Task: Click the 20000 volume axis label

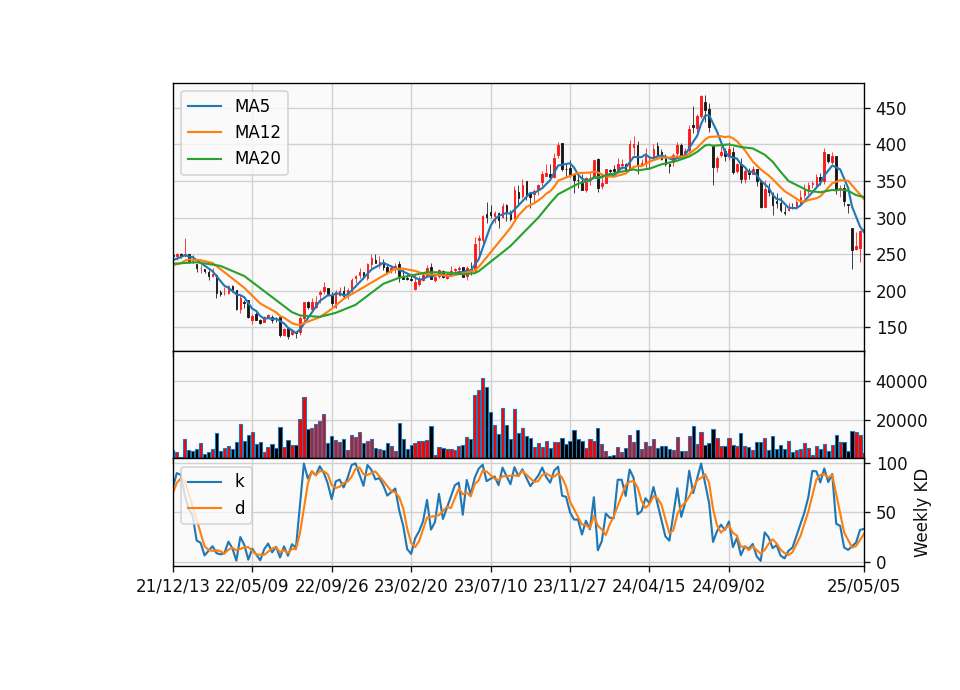Action: click(x=901, y=421)
